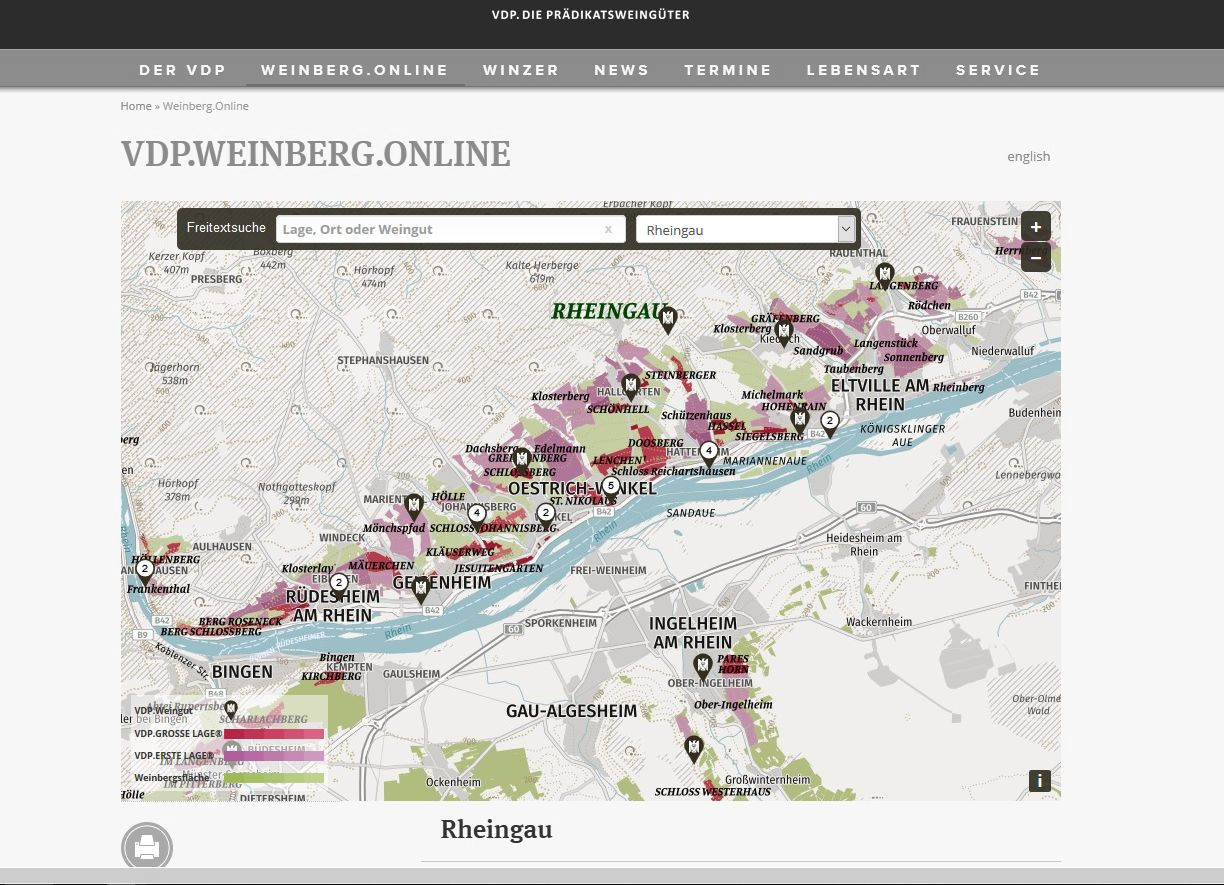Open the map info 'i' button
1224x885 pixels.
coord(1039,781)
